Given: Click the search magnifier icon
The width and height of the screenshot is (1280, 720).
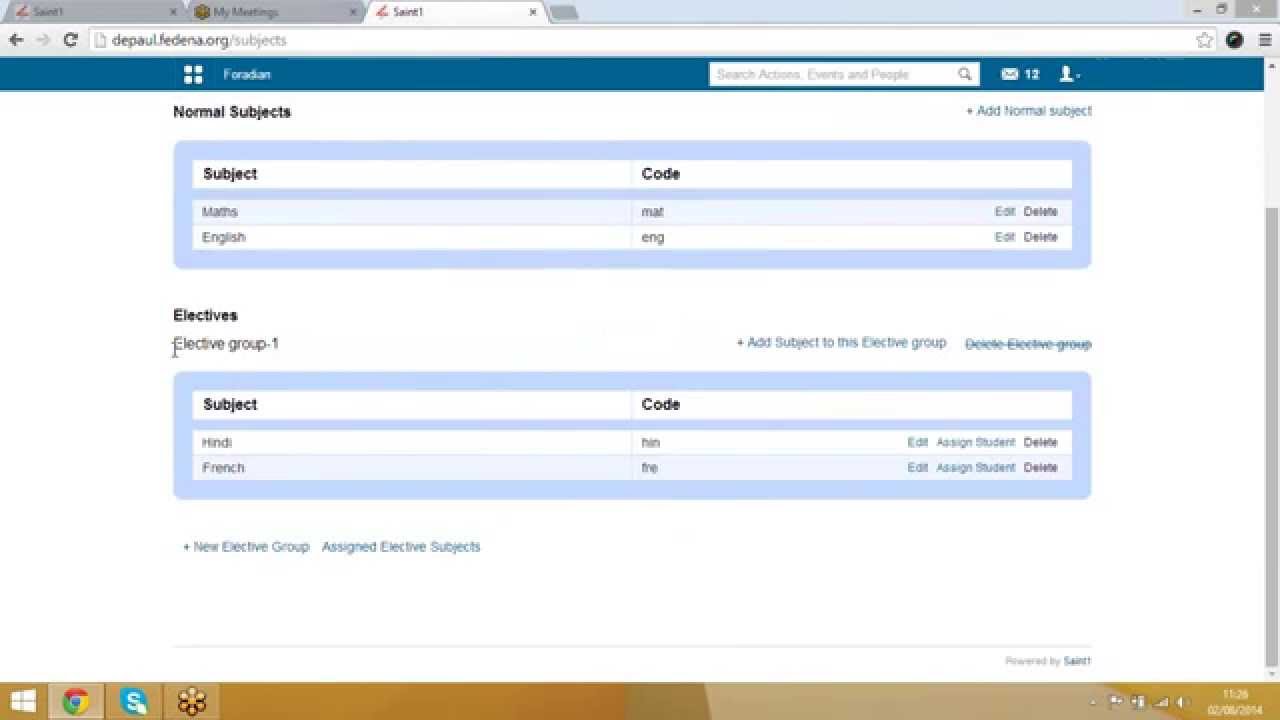Looking at the screenshot, I should pyautogui.click(x=964, y=74).
